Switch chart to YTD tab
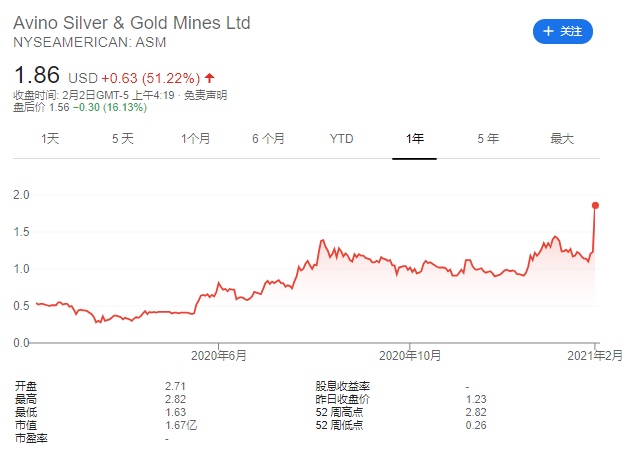 click(x=341, y=139)
